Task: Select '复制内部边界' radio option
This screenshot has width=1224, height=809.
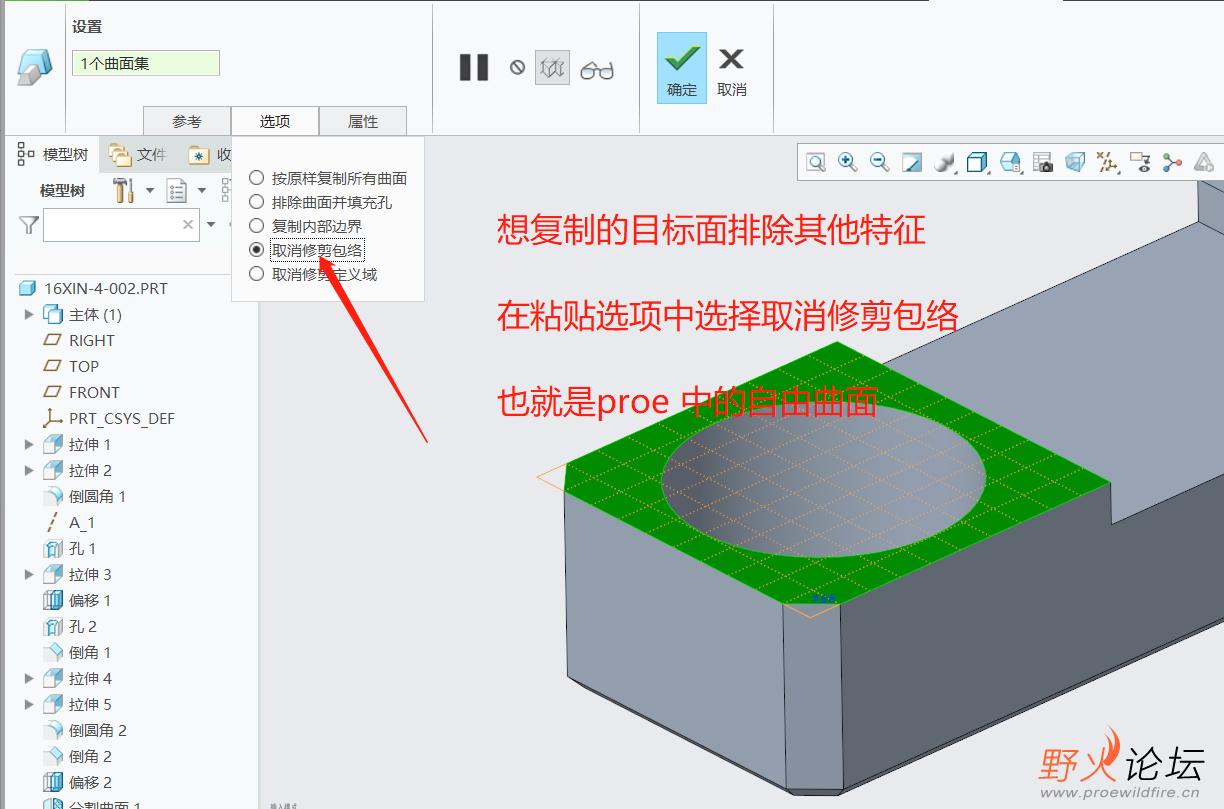Action: pyautogui.click(x=257, y=226)
